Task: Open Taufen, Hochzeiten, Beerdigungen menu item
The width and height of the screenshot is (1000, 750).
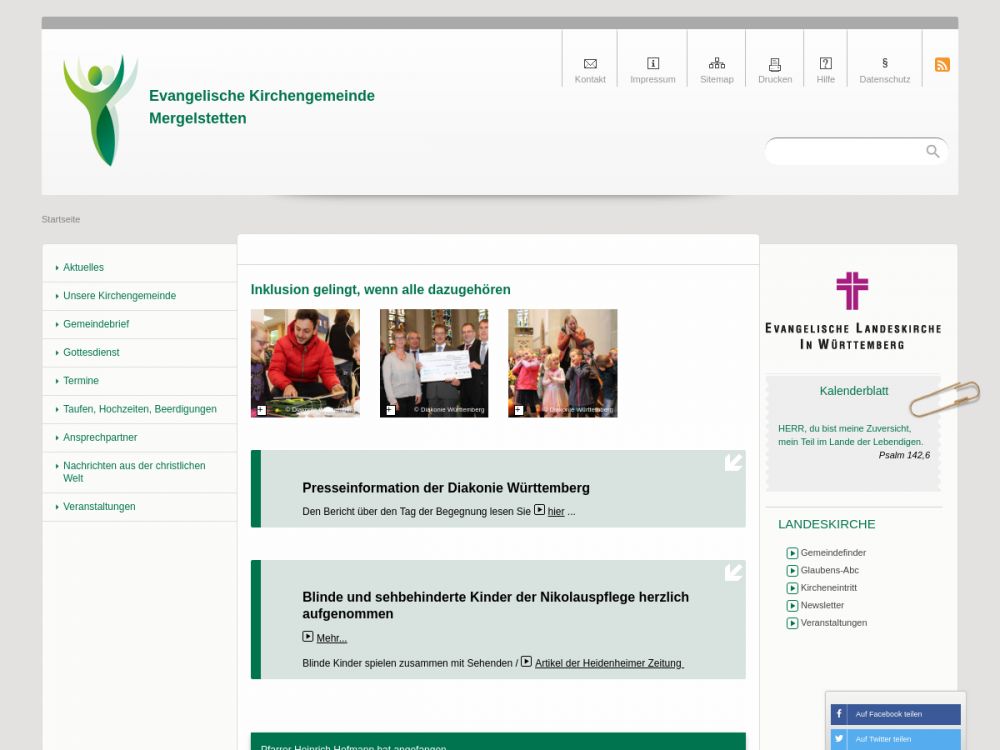Action: coord(139,409)
